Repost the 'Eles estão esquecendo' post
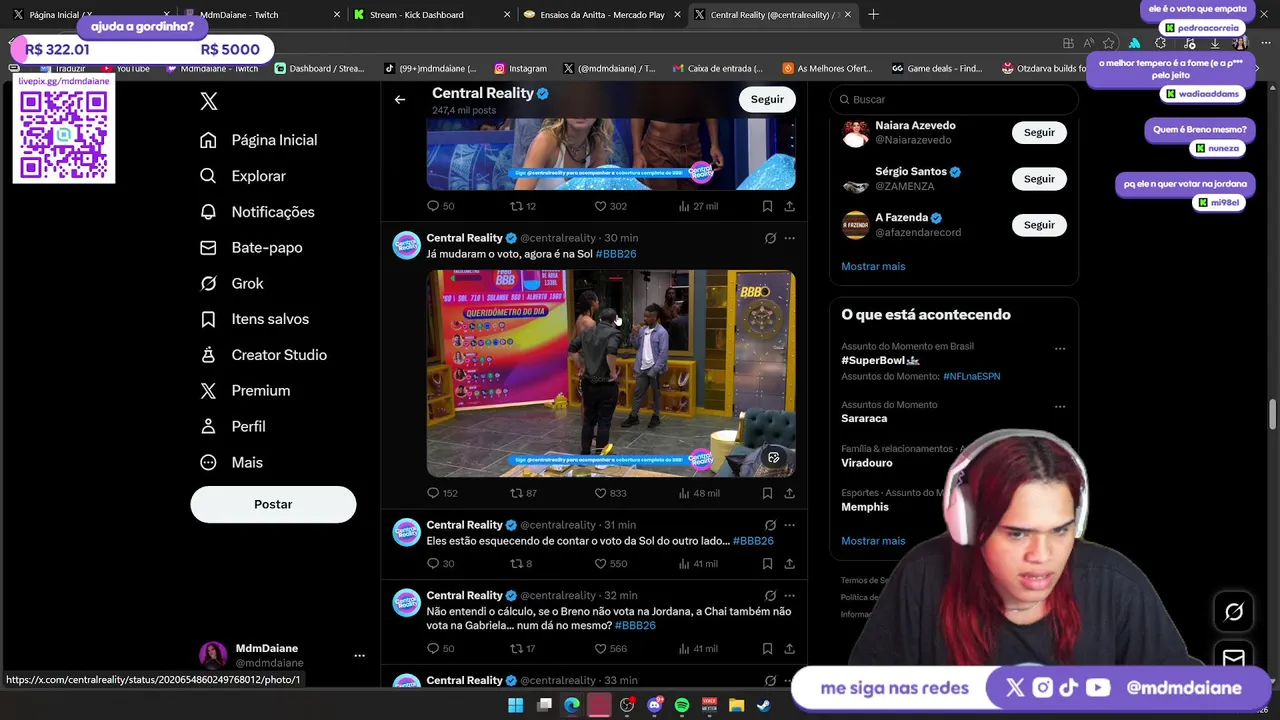This screenshot has height=720, width=1280. point(521,563)
